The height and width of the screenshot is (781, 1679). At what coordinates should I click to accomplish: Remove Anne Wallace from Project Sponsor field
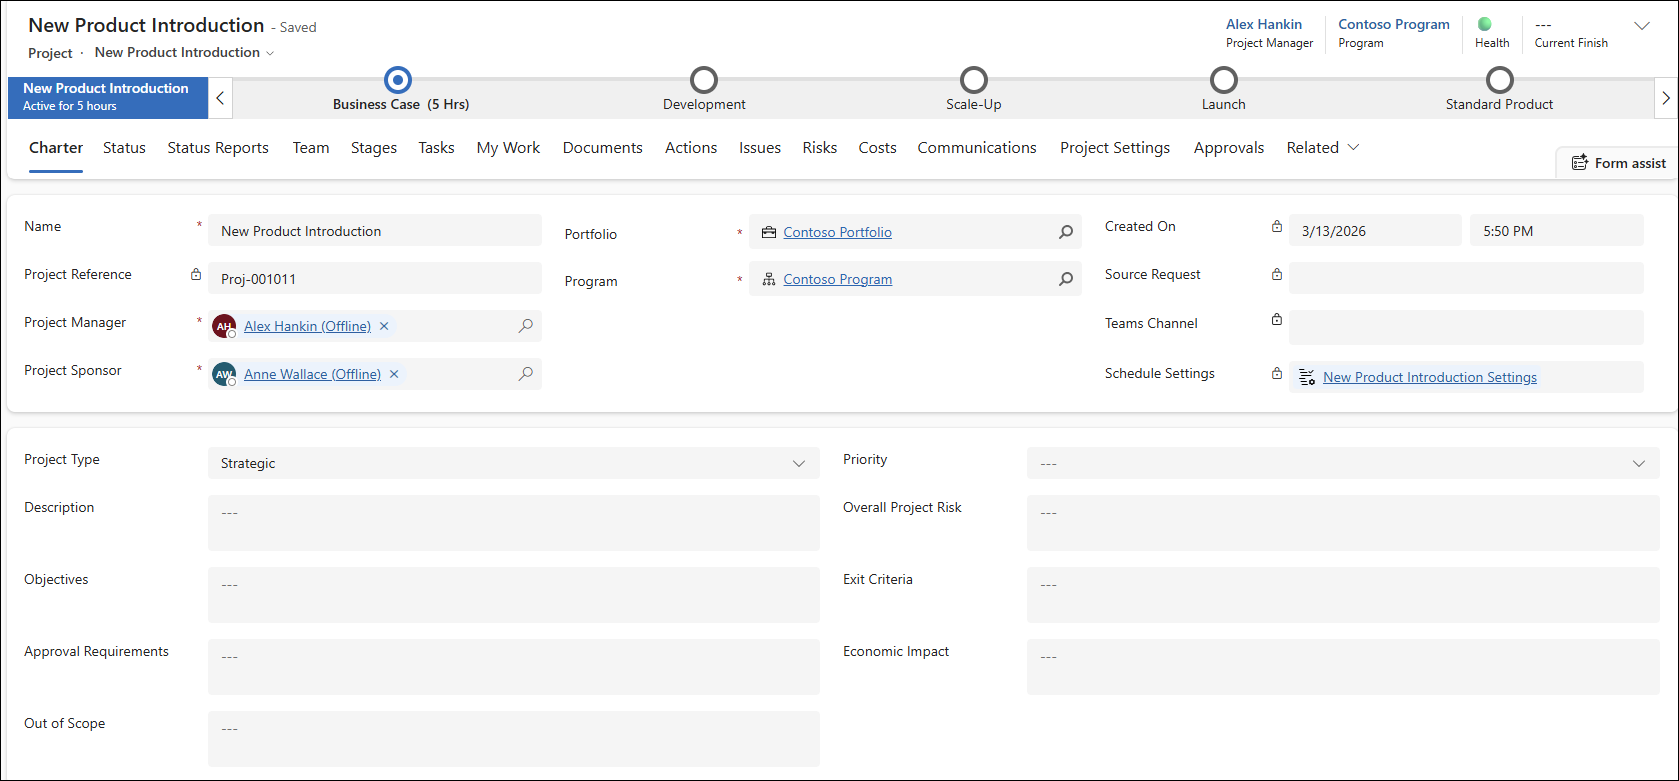click(x=394, y=374)
